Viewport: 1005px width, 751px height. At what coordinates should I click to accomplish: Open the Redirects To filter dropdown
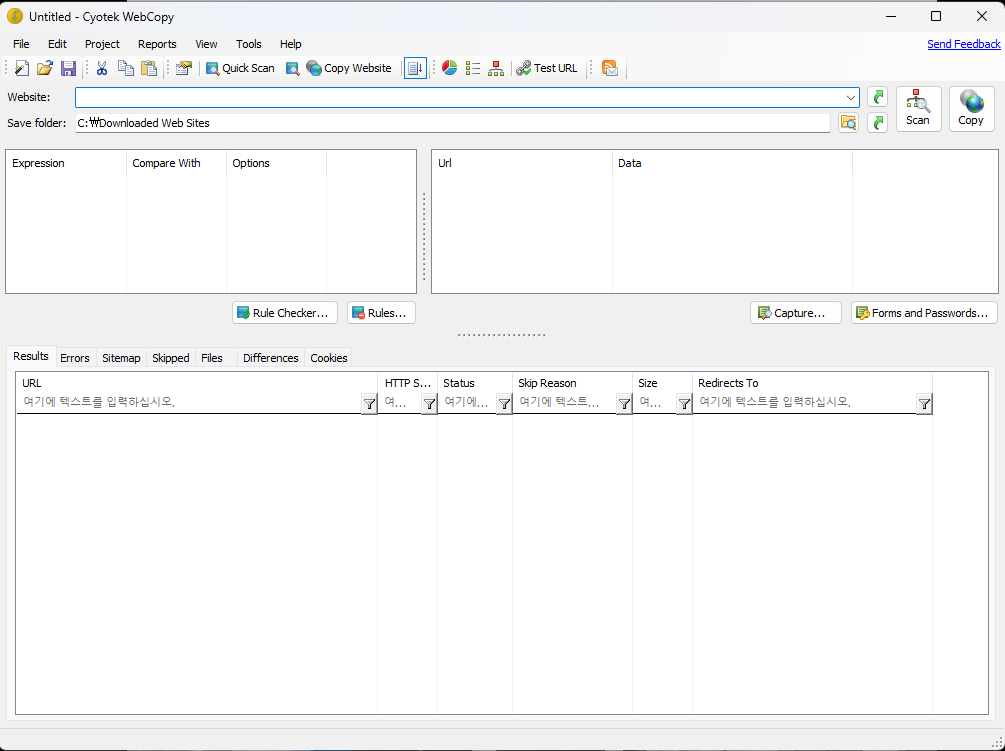pyautogui.click(x=924, y=403)
